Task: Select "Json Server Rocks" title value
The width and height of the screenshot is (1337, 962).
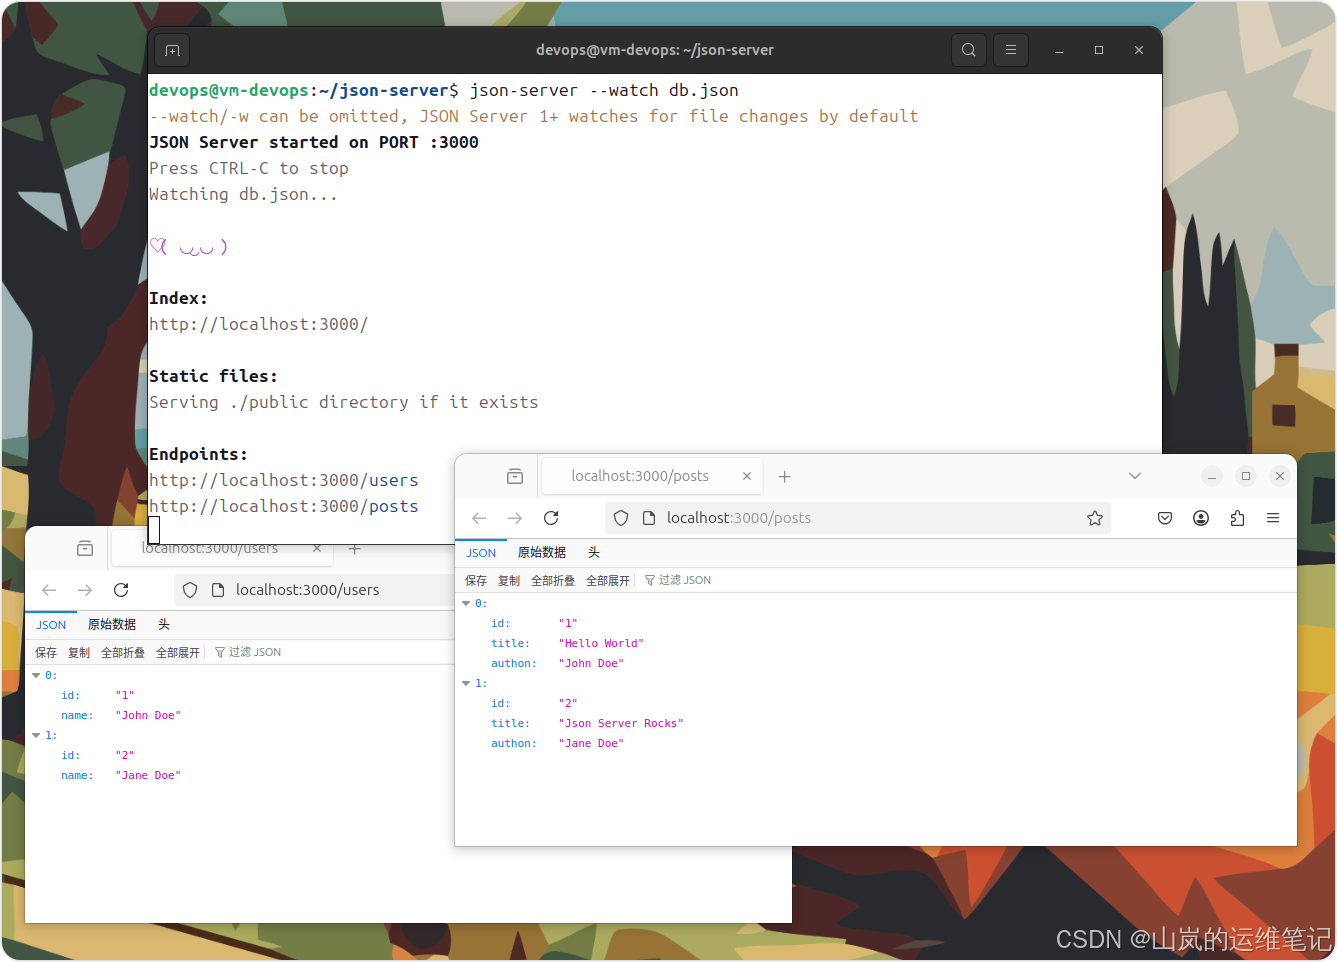Action: click(621, 723)
